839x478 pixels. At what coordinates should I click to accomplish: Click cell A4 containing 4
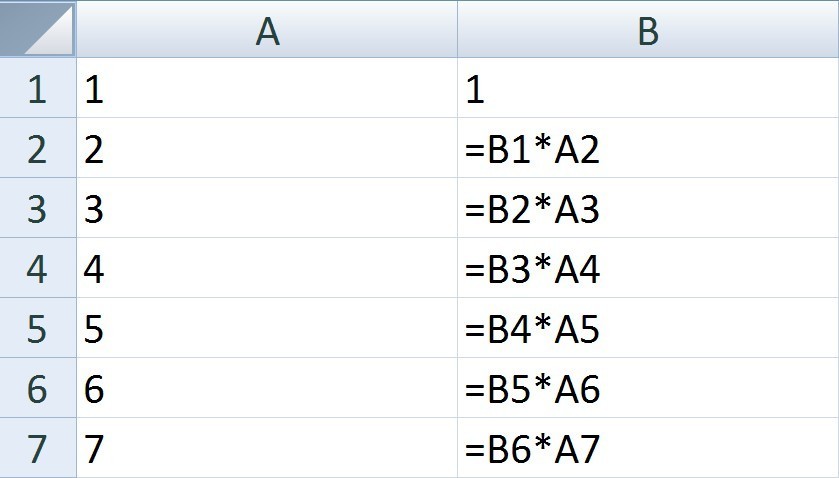pos(267,268)
